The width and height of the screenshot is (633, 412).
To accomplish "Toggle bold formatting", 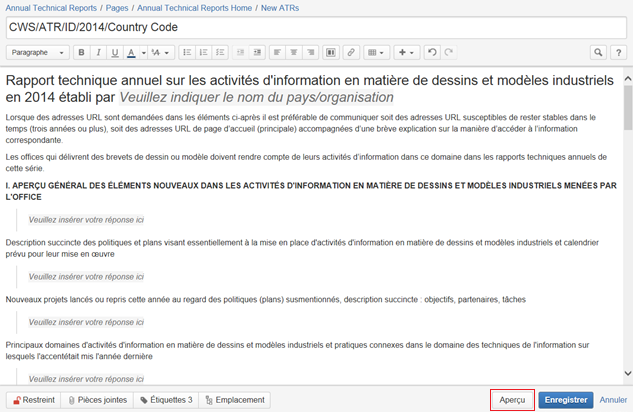I will [x=82, y=52].
